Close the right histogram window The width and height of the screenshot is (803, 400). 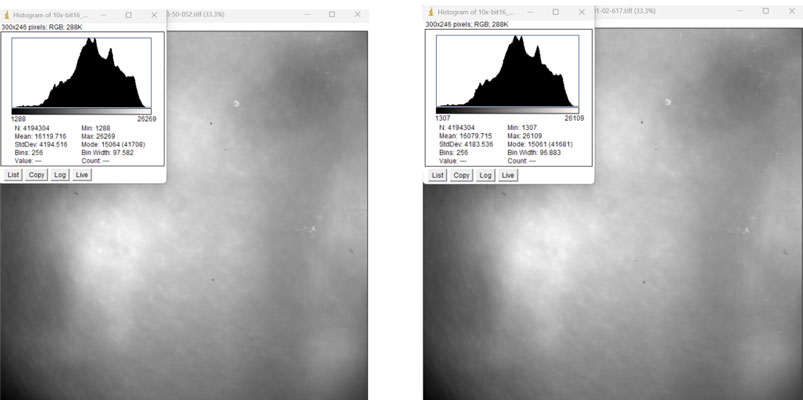(x=581, y=12)
